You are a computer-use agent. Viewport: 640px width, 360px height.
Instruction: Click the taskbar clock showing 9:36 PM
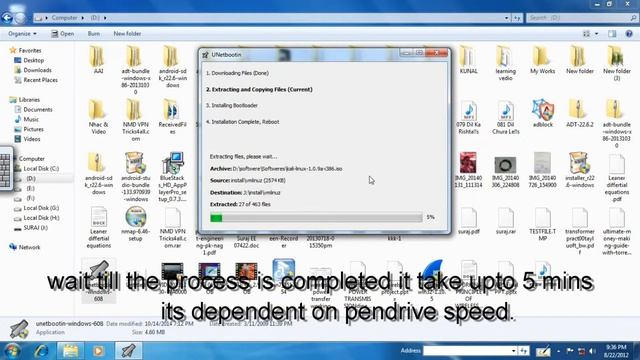(616, 351)
